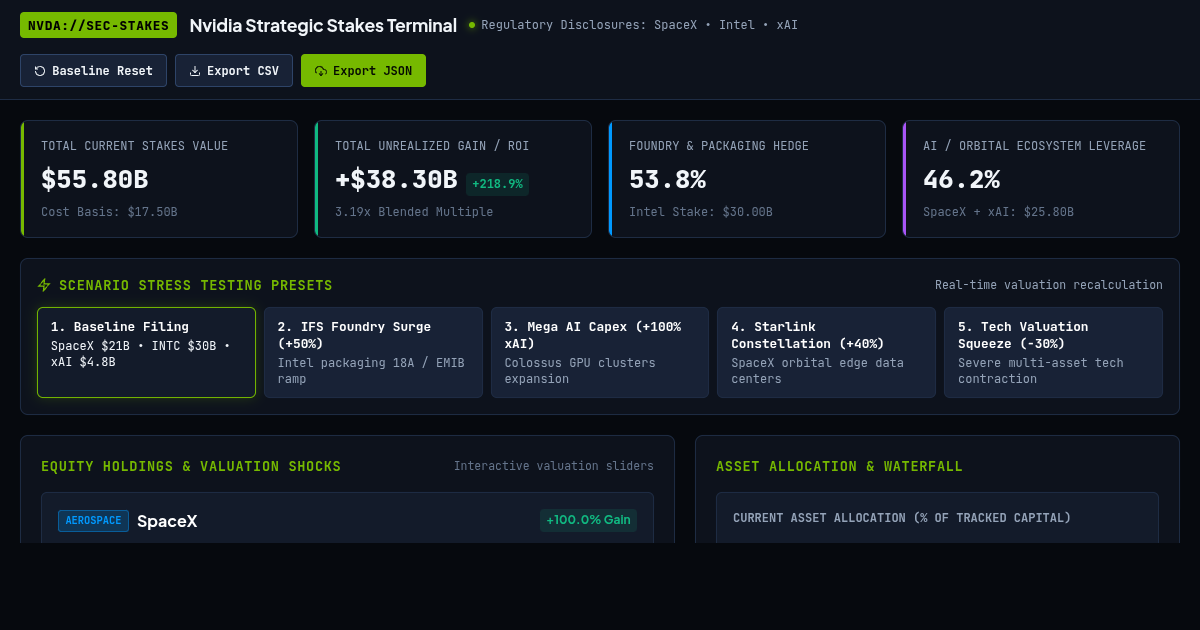1200x630 pixels.
Task: Click the green status dot beside Regulatory Disclosures
Action: coord(471,25)
